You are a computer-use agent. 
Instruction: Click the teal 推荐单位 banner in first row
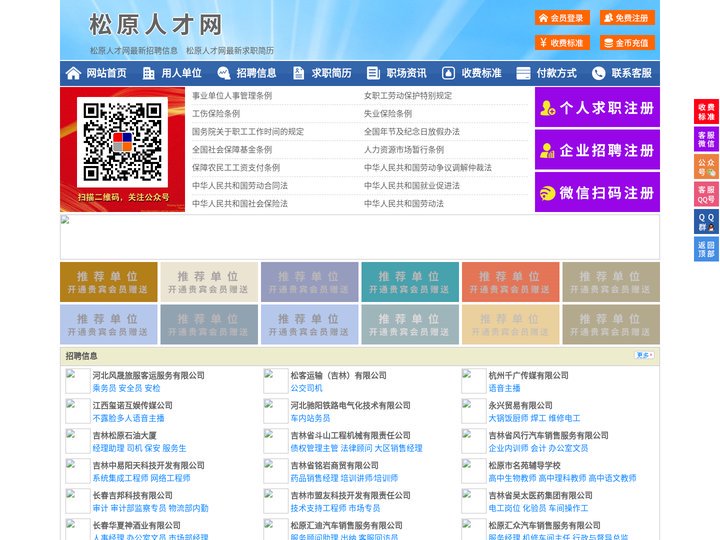tap(410, 282)
